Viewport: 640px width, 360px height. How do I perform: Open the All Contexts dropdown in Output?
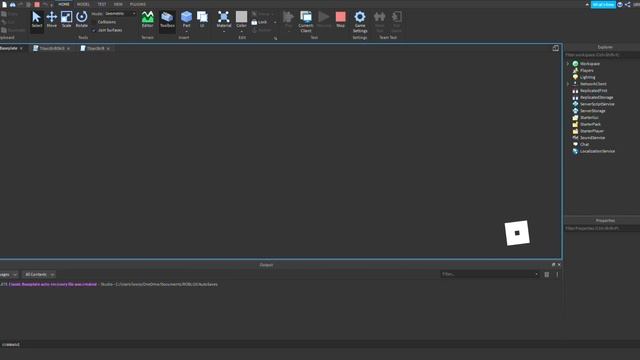click(x=39, y=274)
